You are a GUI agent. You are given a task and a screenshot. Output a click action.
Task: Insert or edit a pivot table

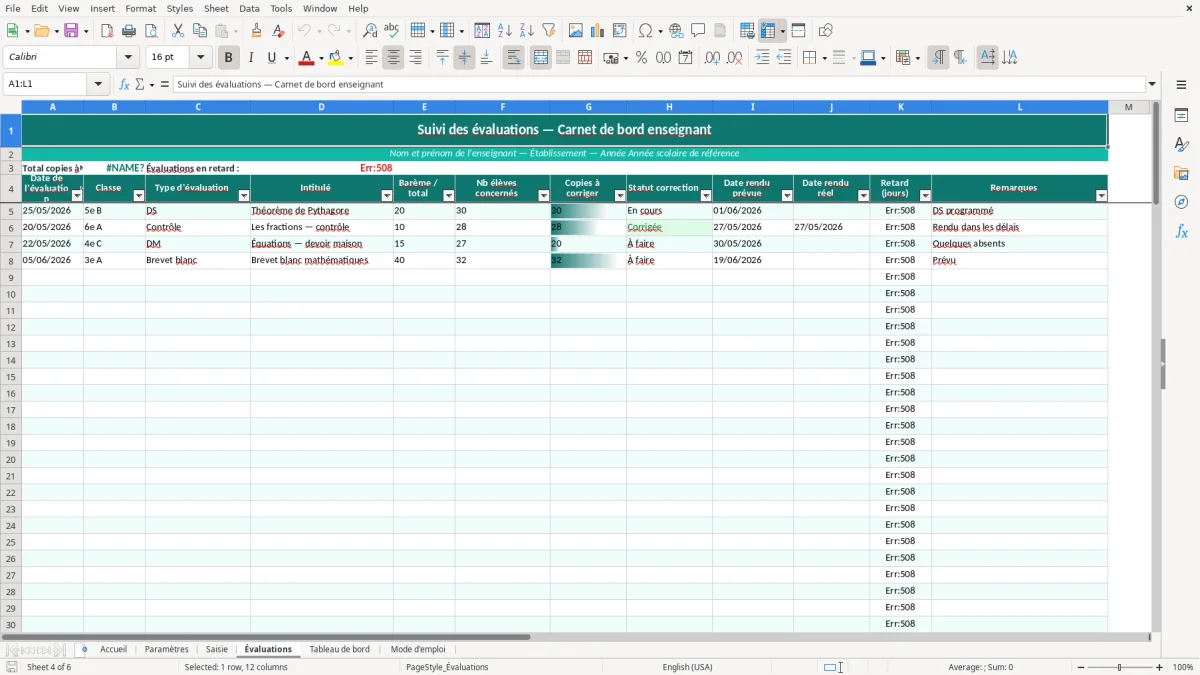coord(620,31)
